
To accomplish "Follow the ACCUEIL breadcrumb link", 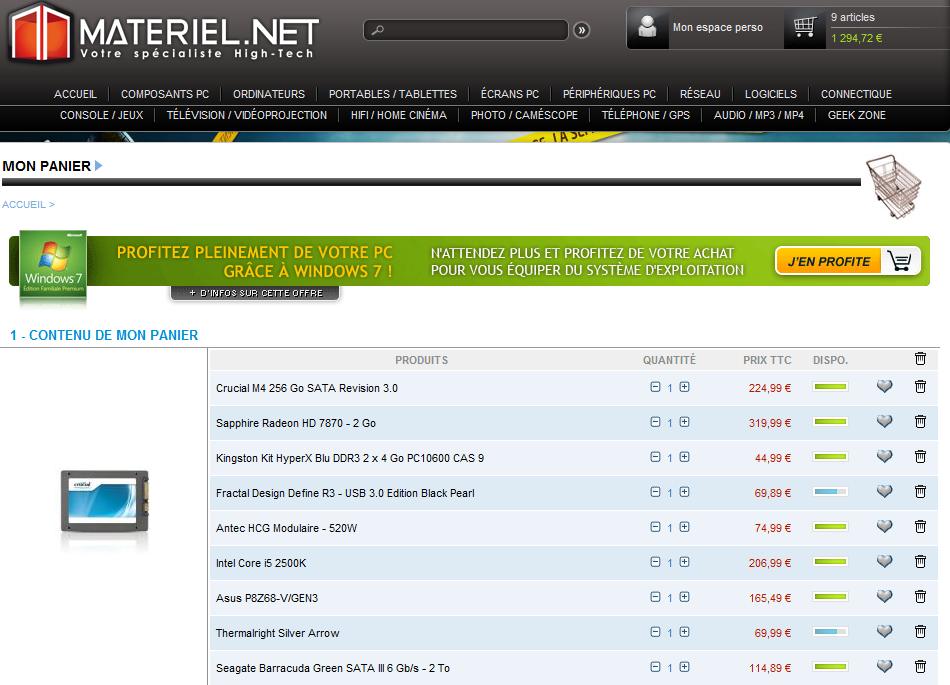I will click(24, 205).
